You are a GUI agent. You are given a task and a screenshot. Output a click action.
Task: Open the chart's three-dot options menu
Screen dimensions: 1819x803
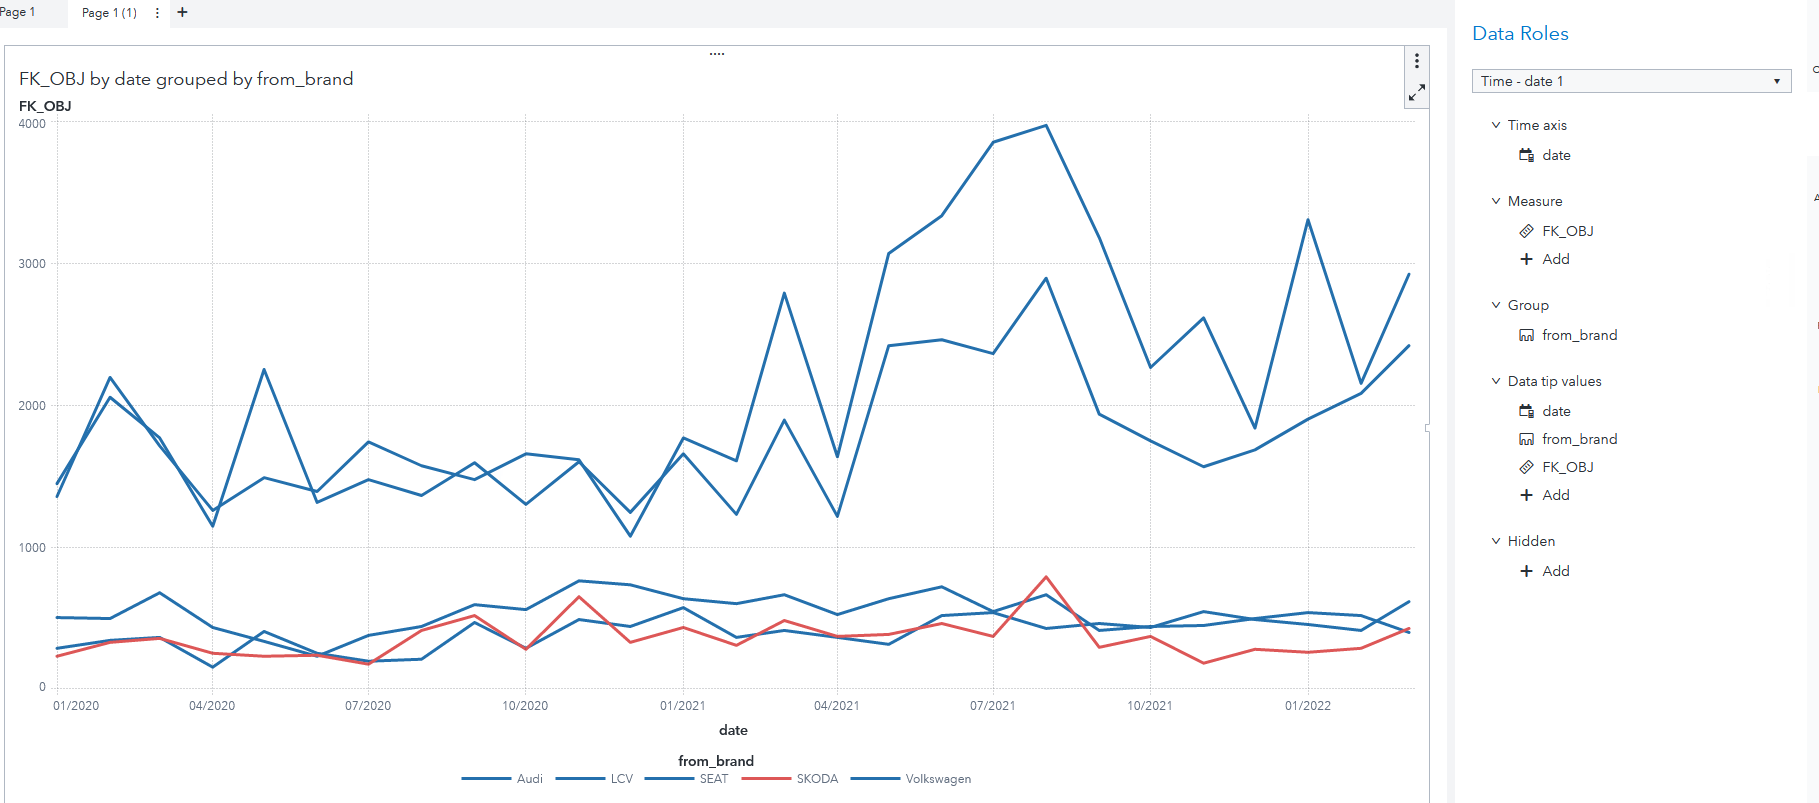click(1416, 61)
